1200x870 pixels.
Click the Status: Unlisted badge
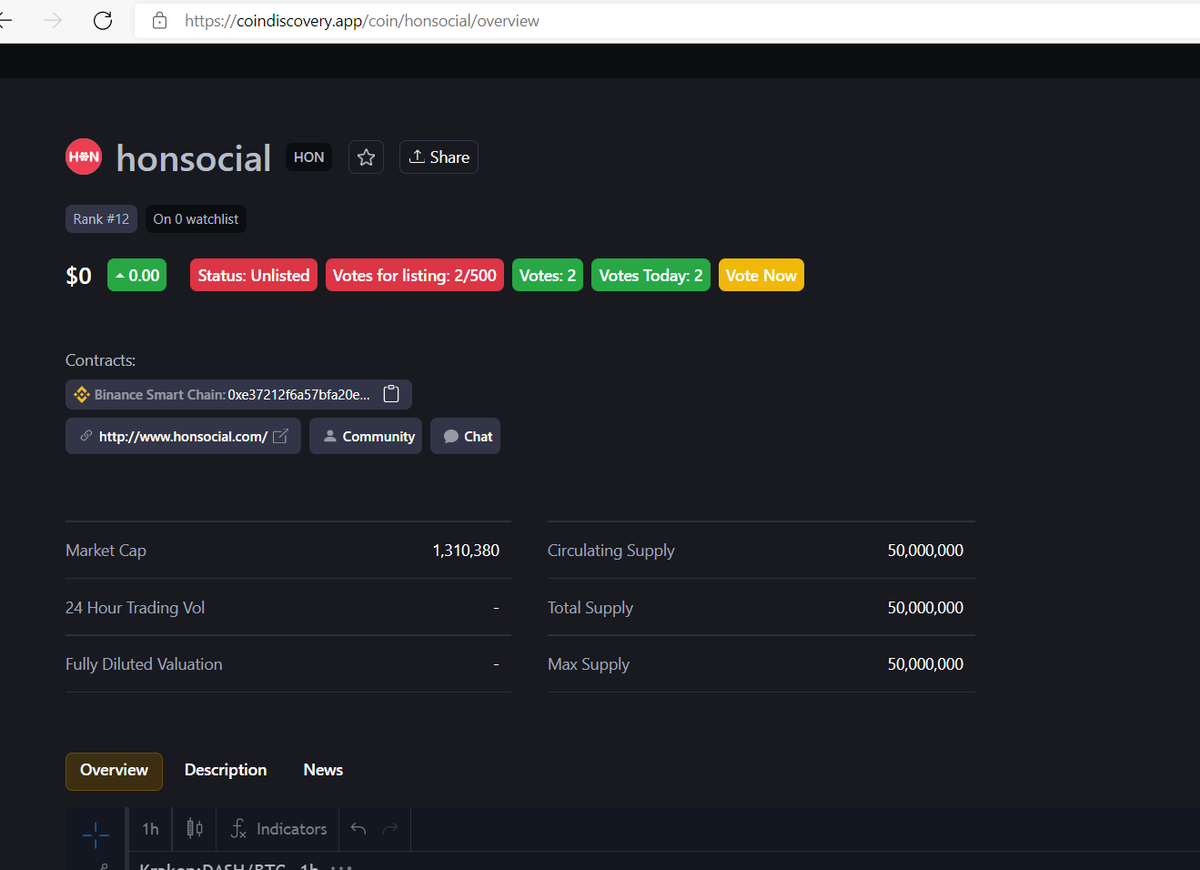[254, 275]
